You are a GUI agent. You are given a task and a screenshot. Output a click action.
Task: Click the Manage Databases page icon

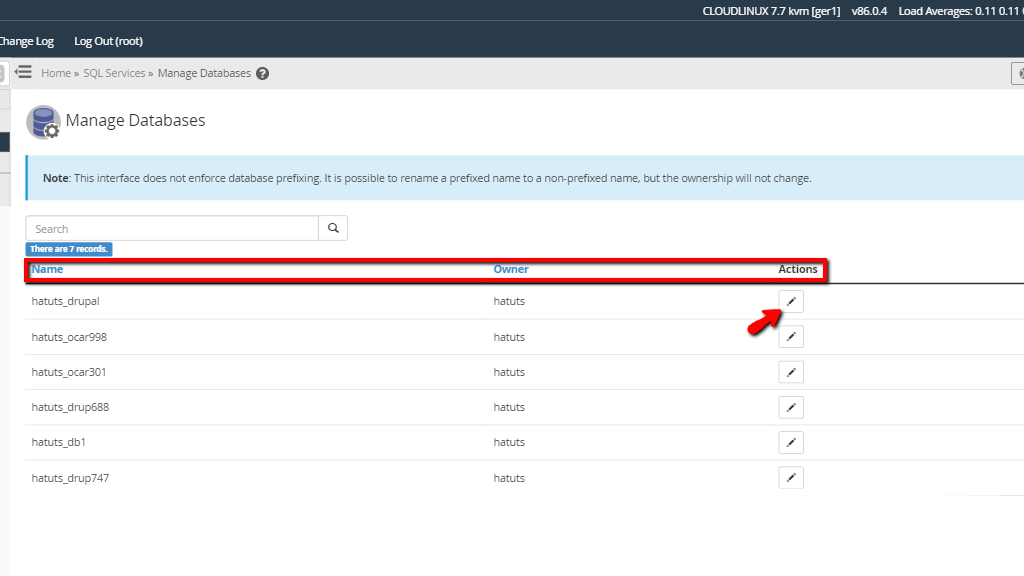[43, 122]
